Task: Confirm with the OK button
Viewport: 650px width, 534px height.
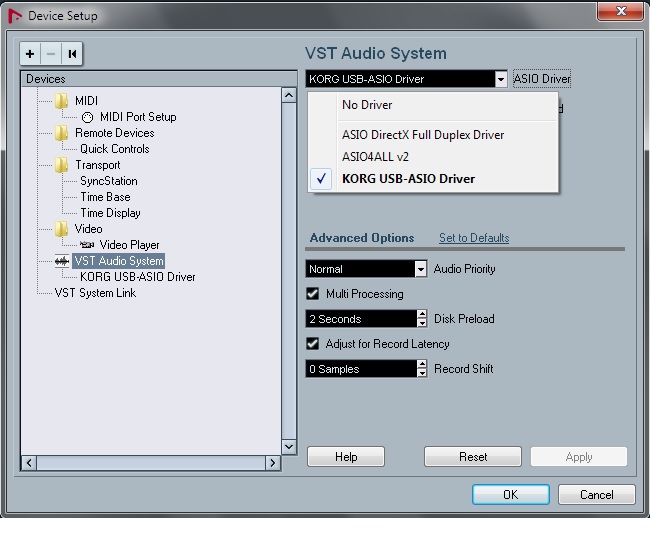Action: click(511, 495)
